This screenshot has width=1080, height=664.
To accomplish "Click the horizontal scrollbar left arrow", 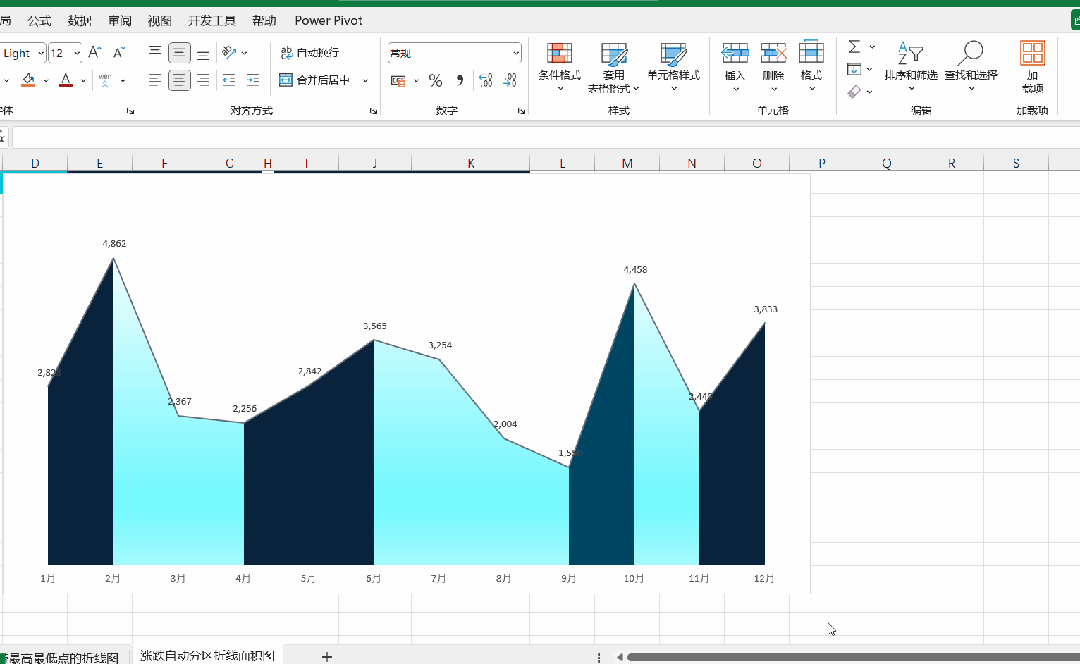I will click(620, 657).
